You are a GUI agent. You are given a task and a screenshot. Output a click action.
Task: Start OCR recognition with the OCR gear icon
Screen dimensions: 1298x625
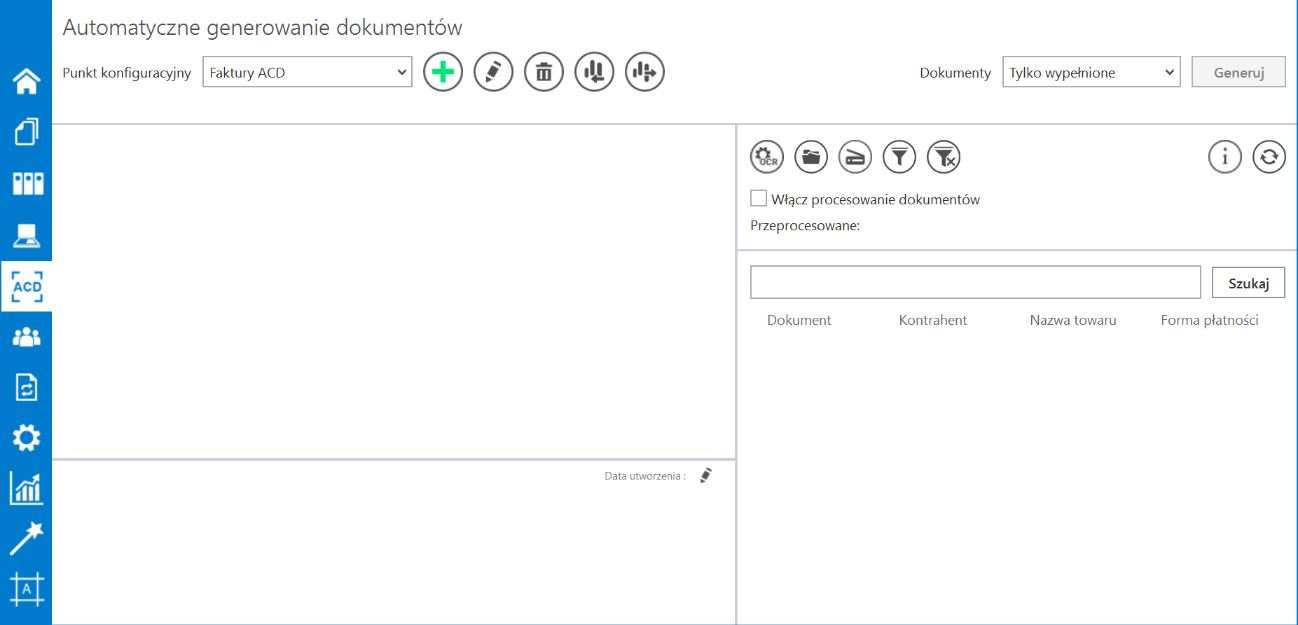pyautogui.click(x=767, y=156)
